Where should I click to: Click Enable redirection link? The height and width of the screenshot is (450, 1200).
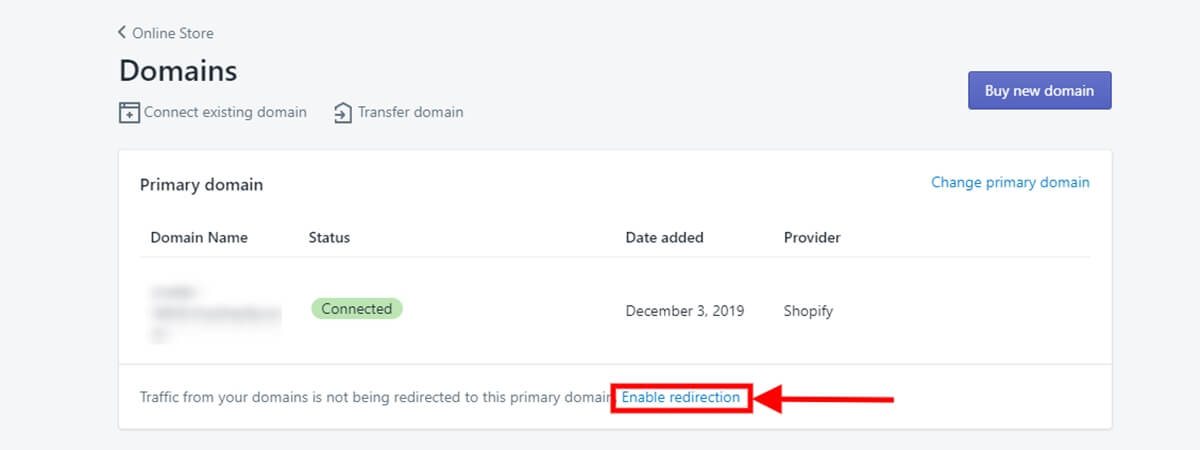pos(681,397)
